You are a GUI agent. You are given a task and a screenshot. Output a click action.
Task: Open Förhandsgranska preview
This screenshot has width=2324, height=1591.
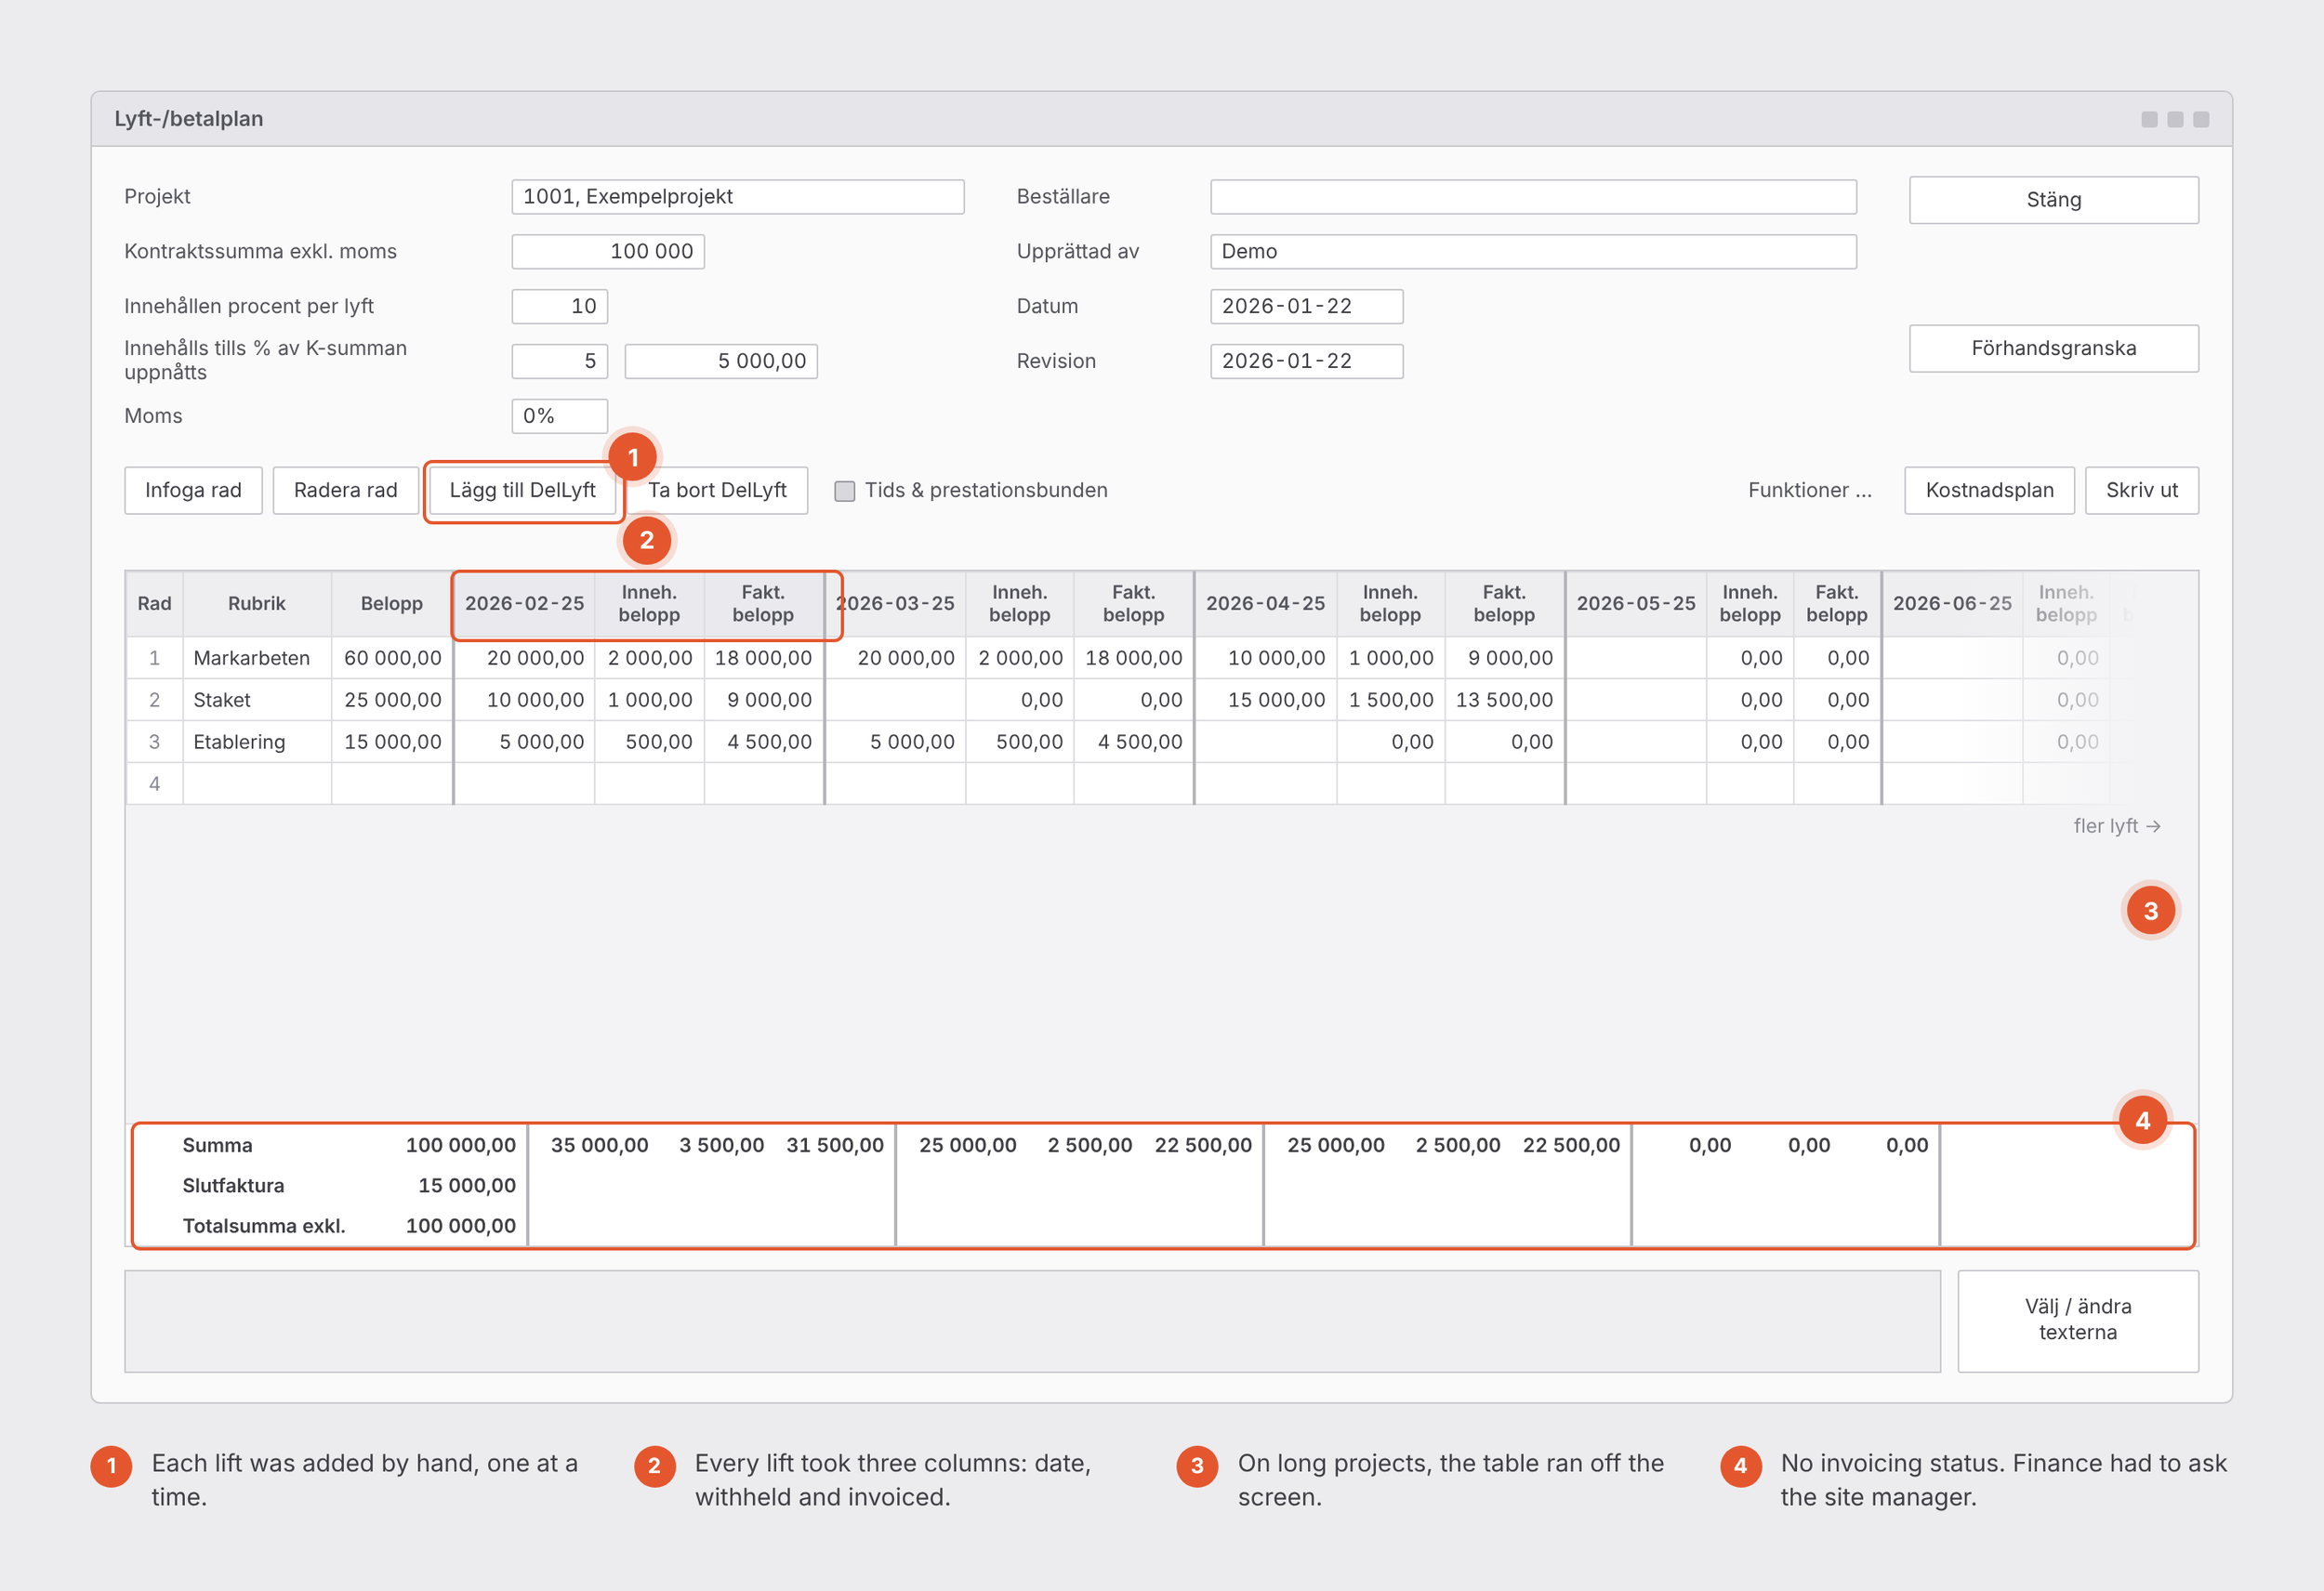[2053, 348]
